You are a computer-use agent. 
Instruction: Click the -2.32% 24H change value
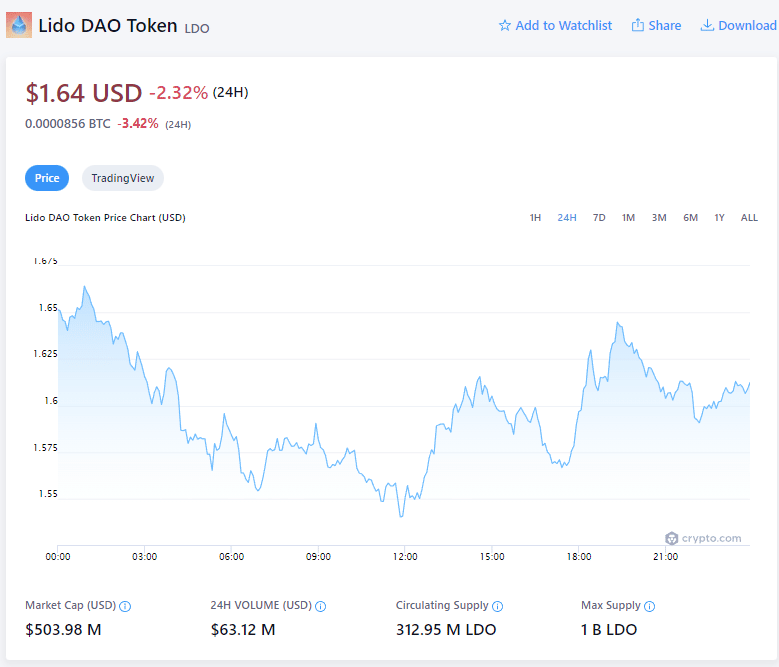(179, 93)
